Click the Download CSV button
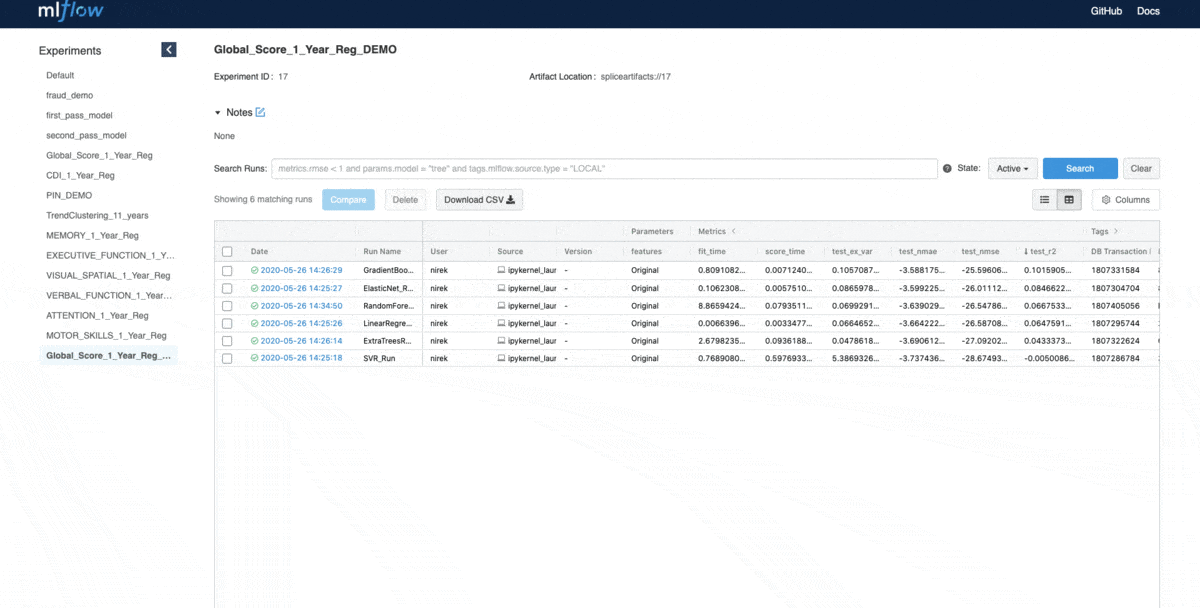 479,199
